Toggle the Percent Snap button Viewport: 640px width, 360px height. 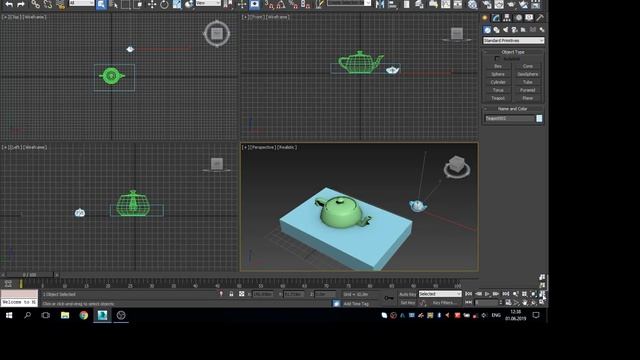(x=293, y=4)
